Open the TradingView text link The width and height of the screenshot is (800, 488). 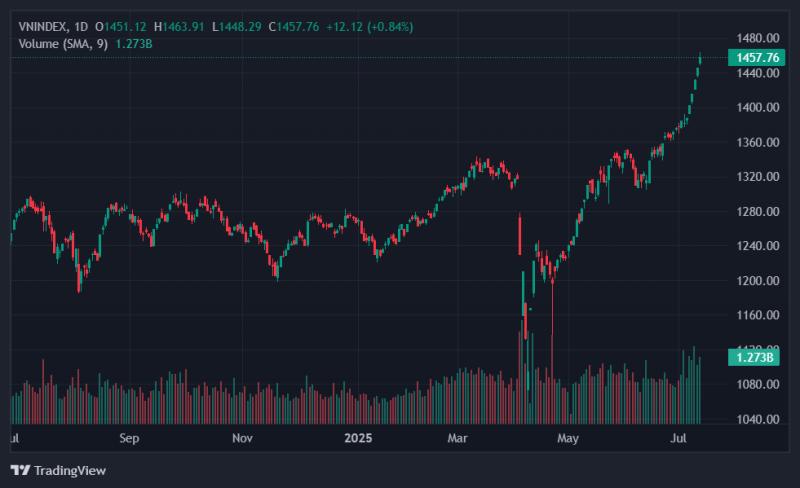(70, 471)
